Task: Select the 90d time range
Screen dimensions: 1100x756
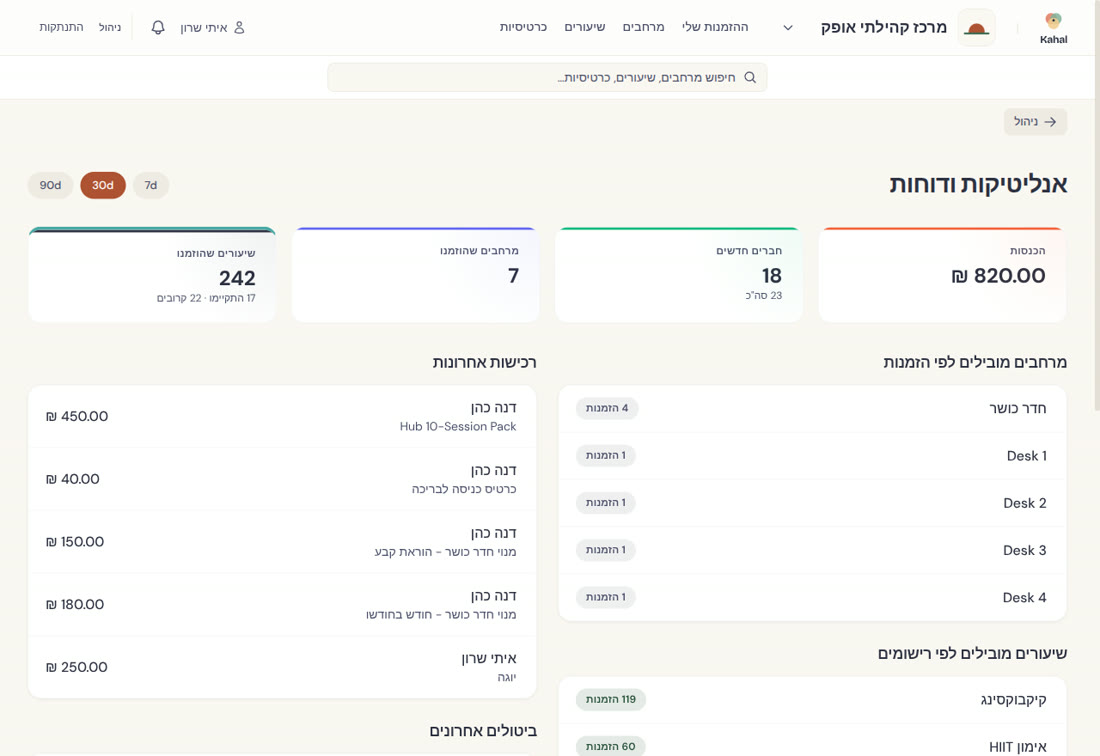Action: pyautogui.click(x=51, y=185)
